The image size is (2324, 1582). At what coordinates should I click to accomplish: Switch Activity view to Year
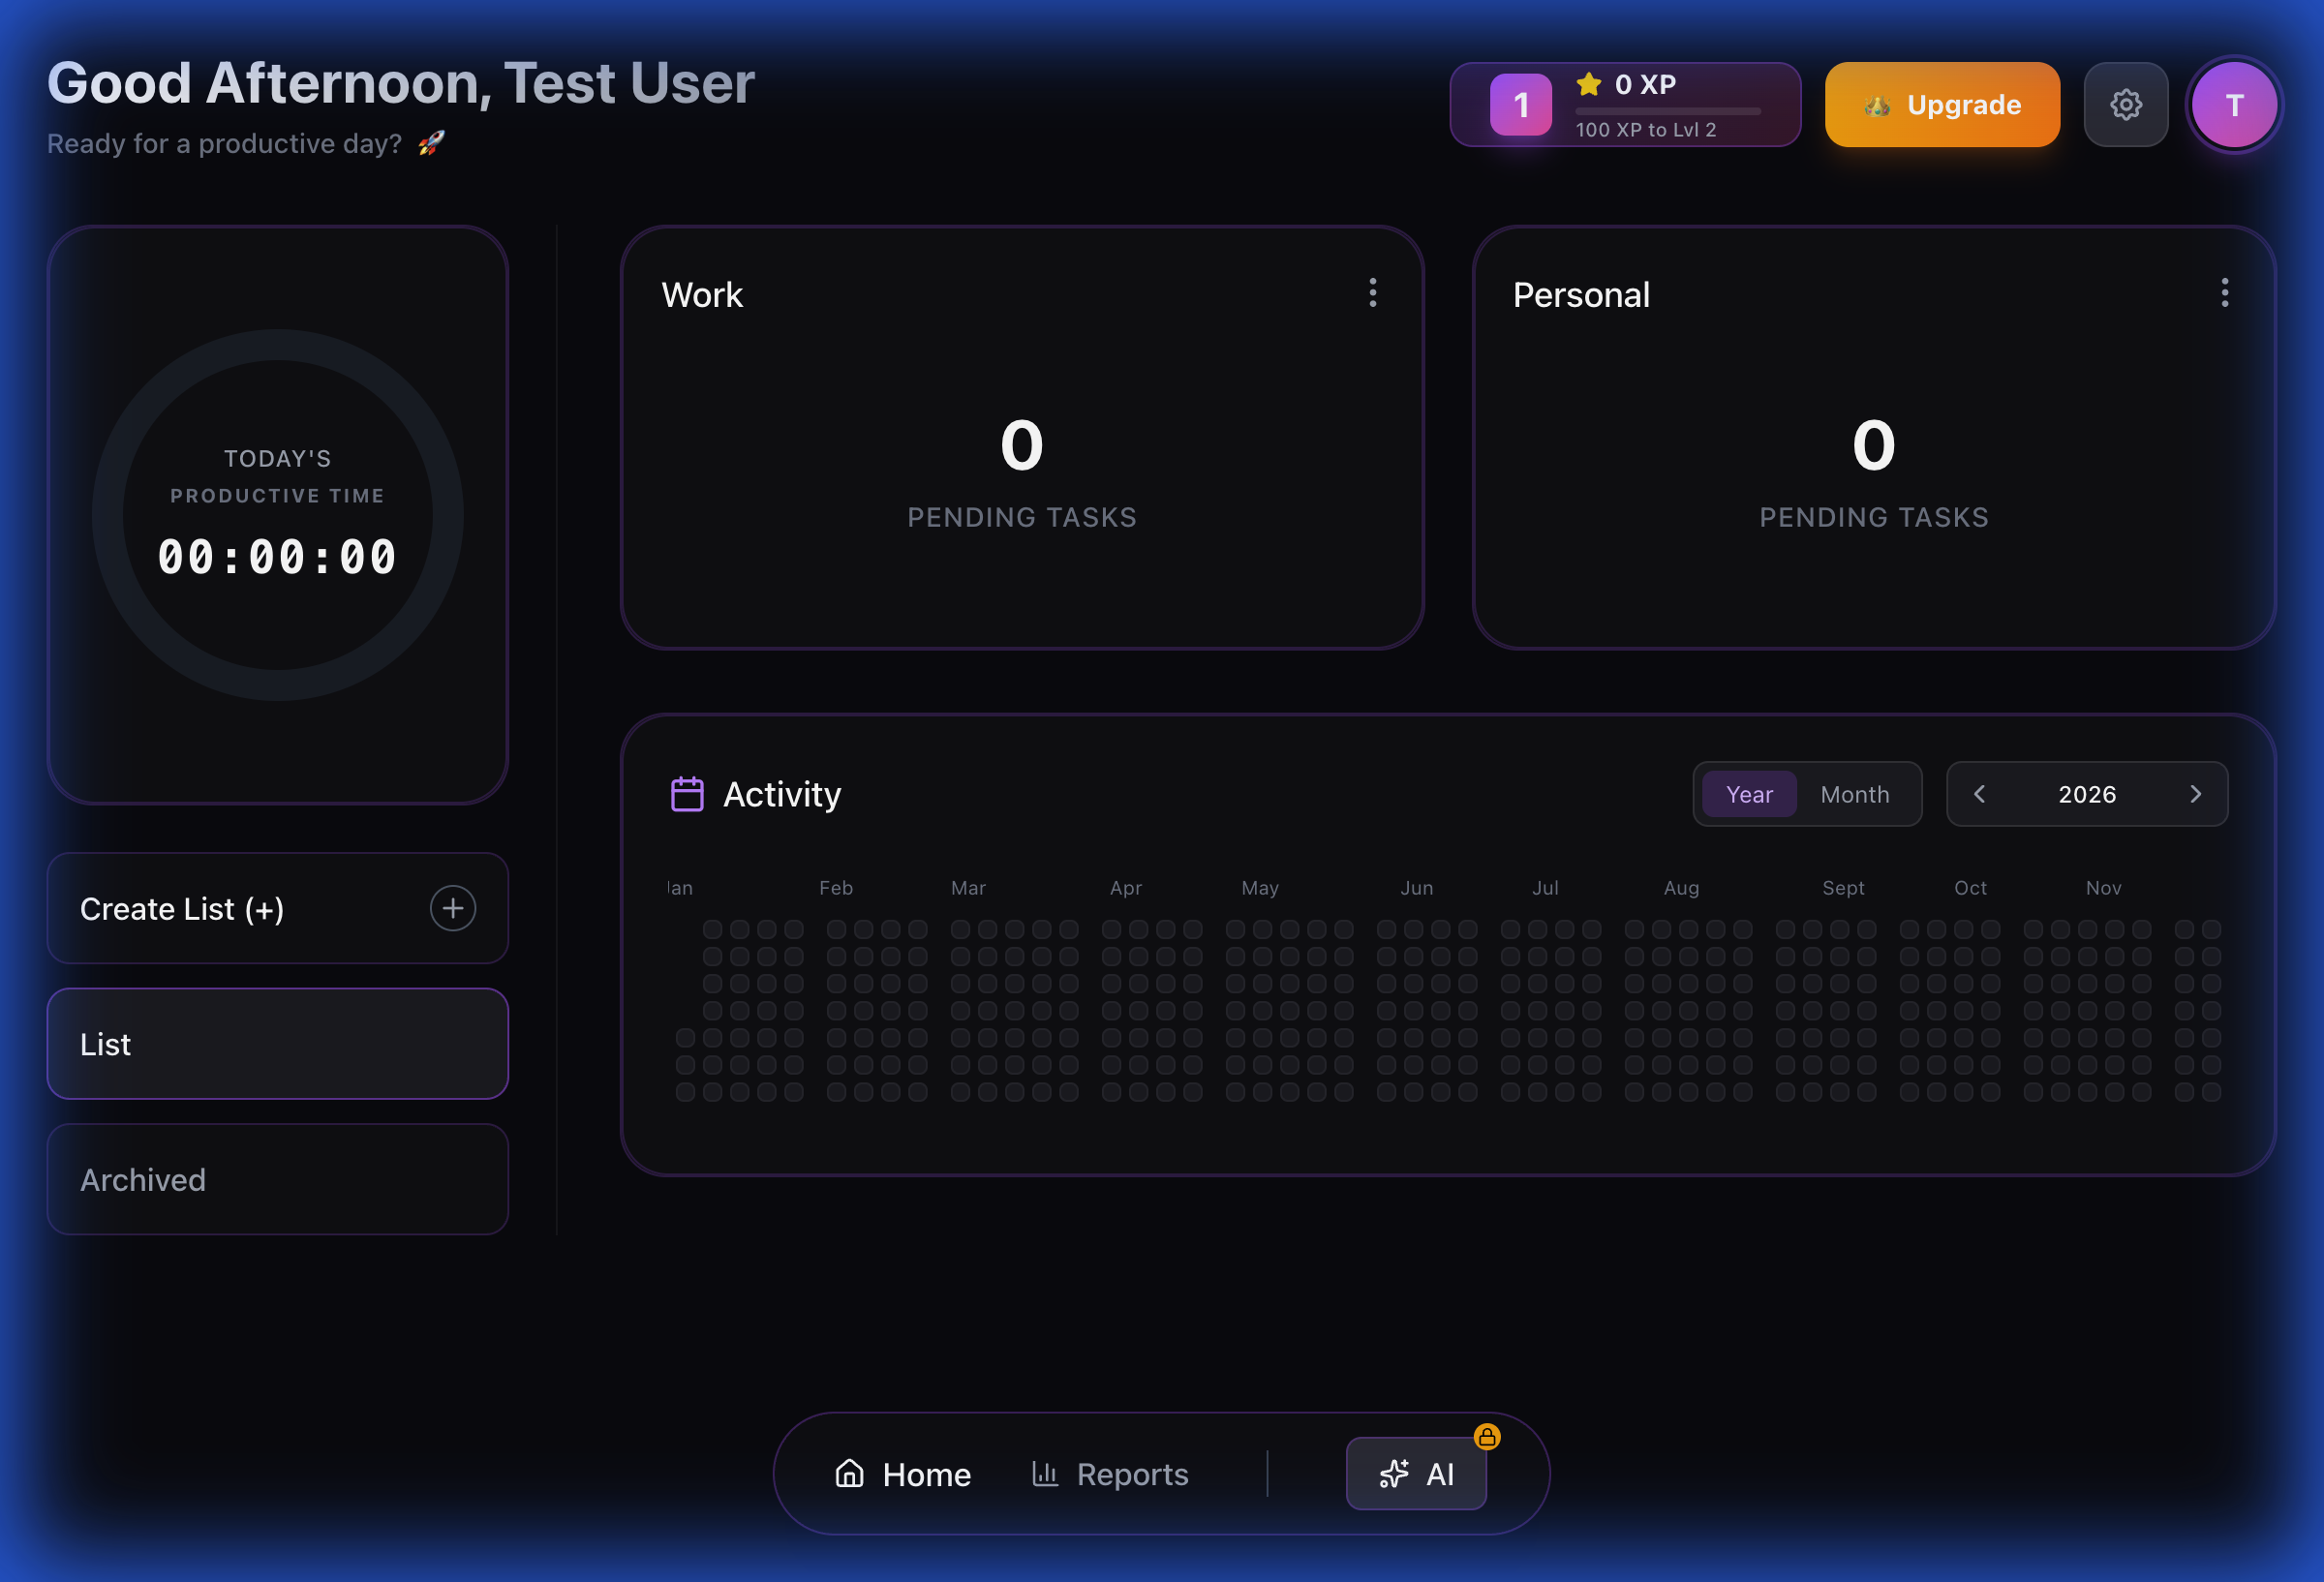1749,794
